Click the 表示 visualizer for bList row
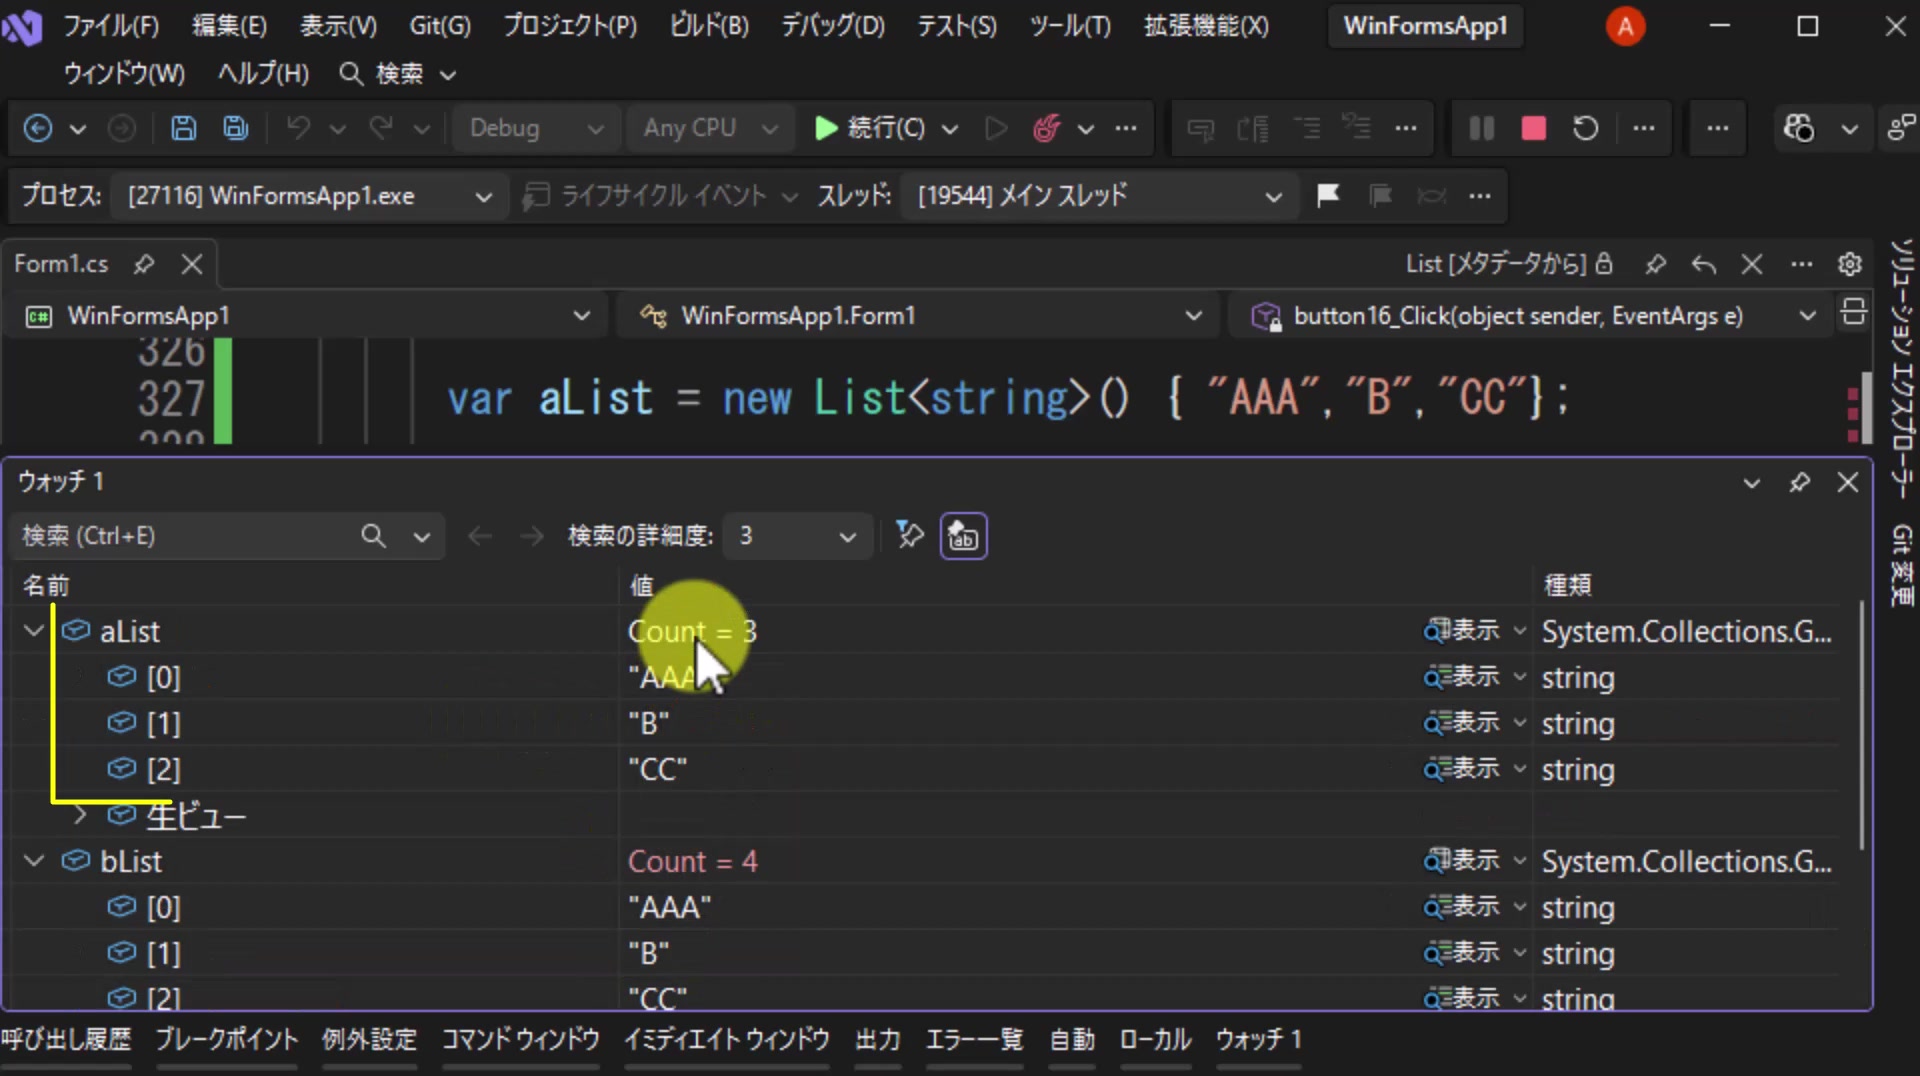The width and height of the screenshot is (1920, 1076). tap(1462, 861)
